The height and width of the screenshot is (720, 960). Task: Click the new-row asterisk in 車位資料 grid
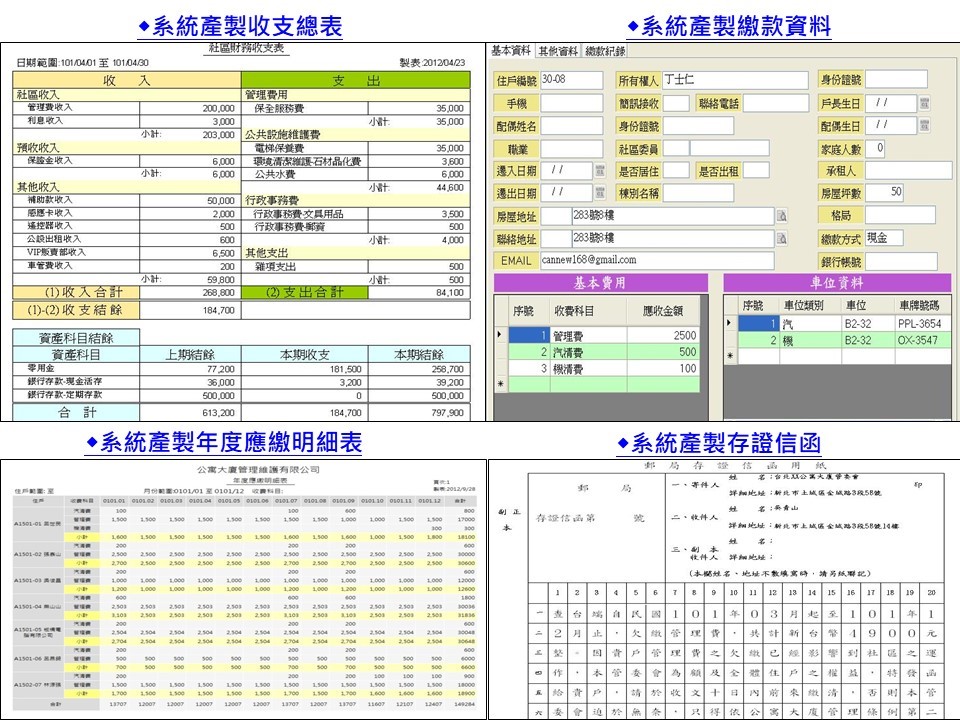point(729,355)
